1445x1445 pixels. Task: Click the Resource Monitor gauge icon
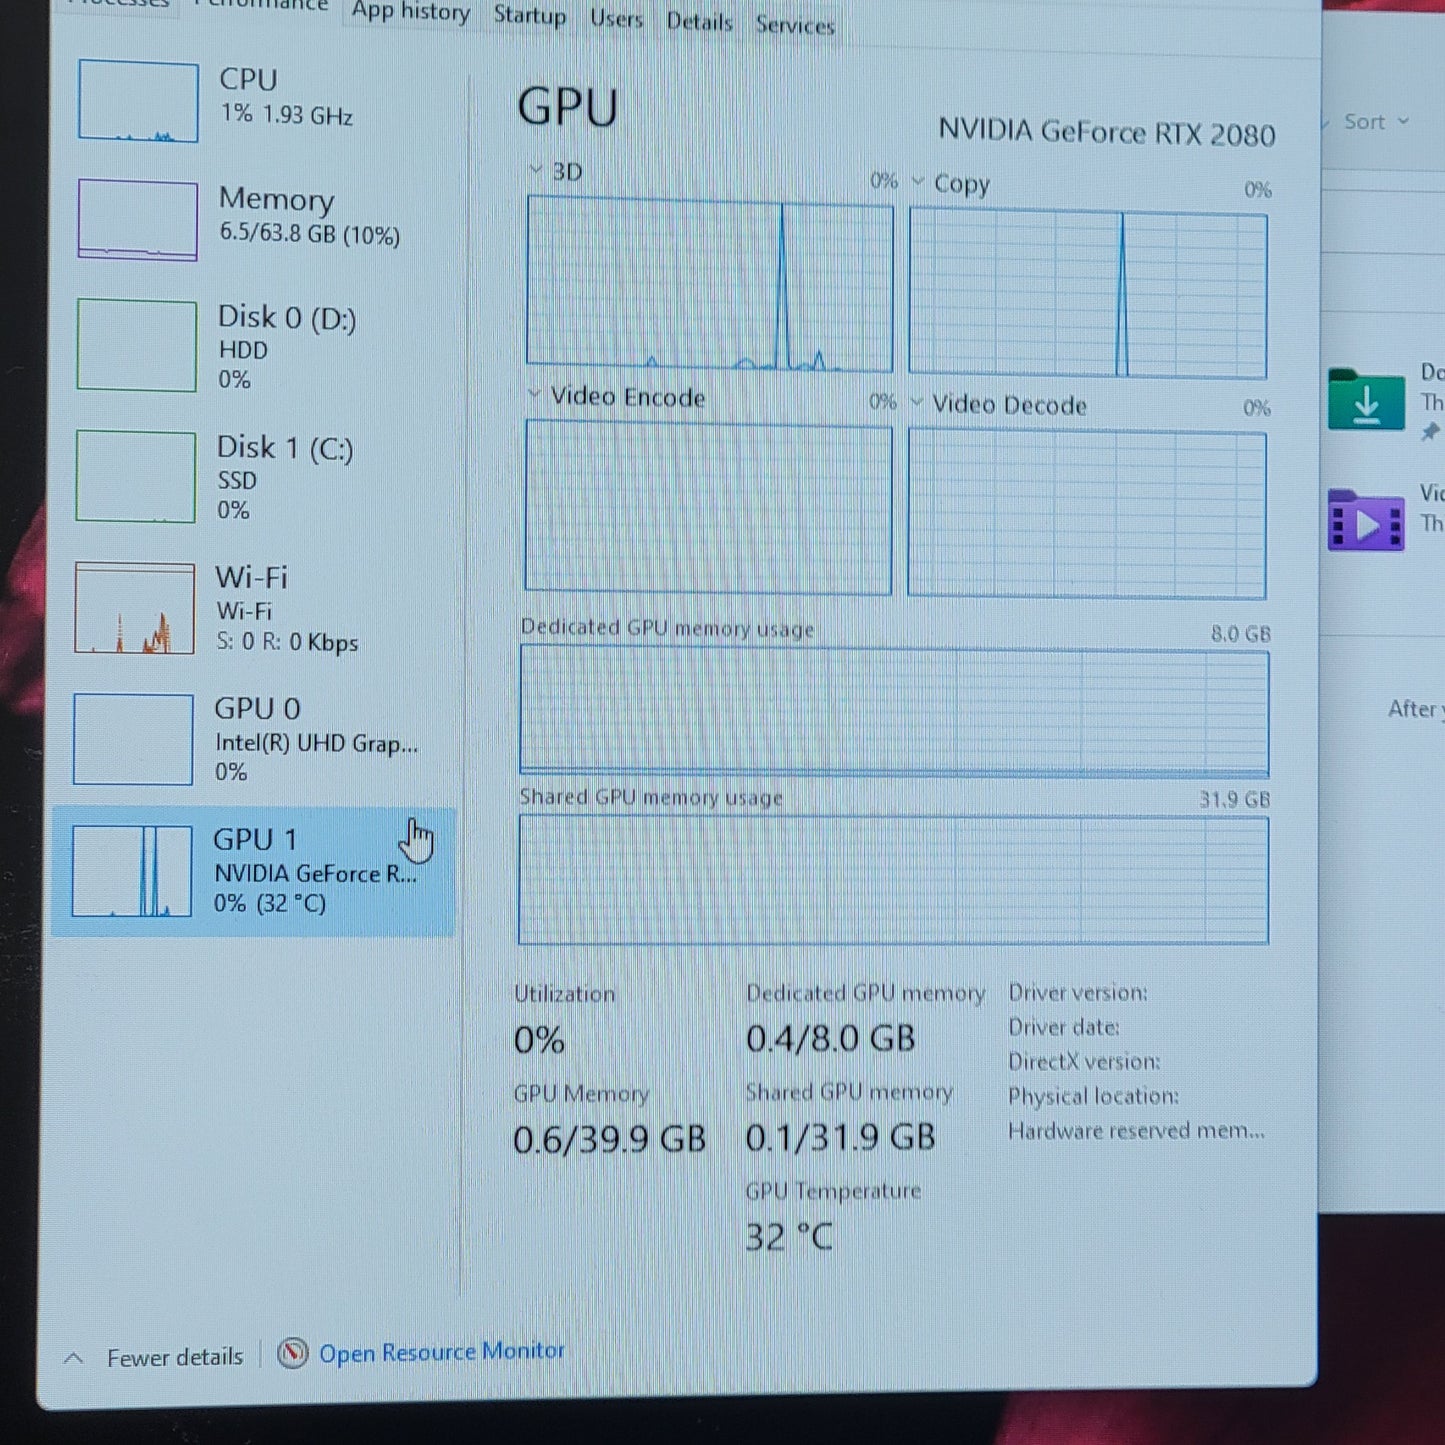(x=292, y=1354)
